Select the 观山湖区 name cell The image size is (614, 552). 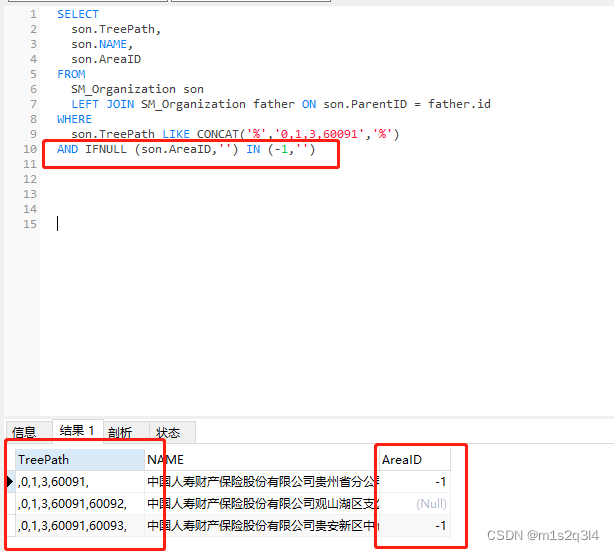pyautogui.click(x=262, y=503)
